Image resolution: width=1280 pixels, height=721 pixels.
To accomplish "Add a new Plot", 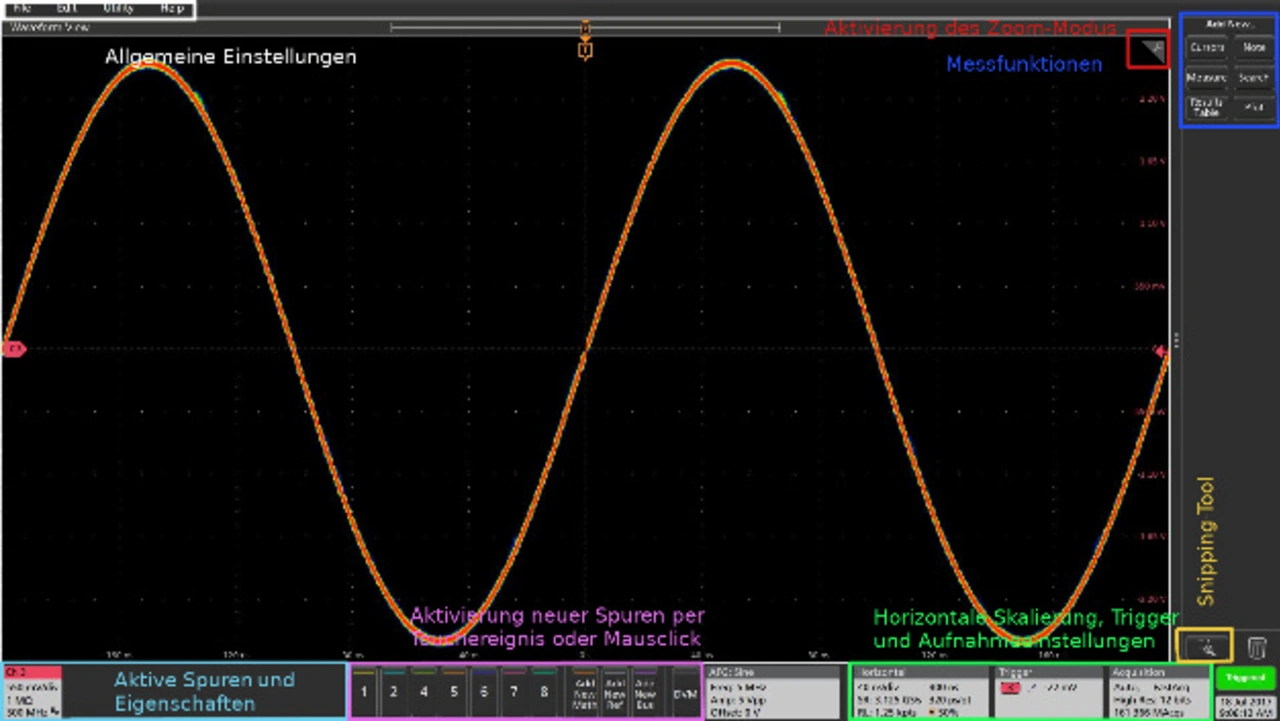I will (1254, 108).
